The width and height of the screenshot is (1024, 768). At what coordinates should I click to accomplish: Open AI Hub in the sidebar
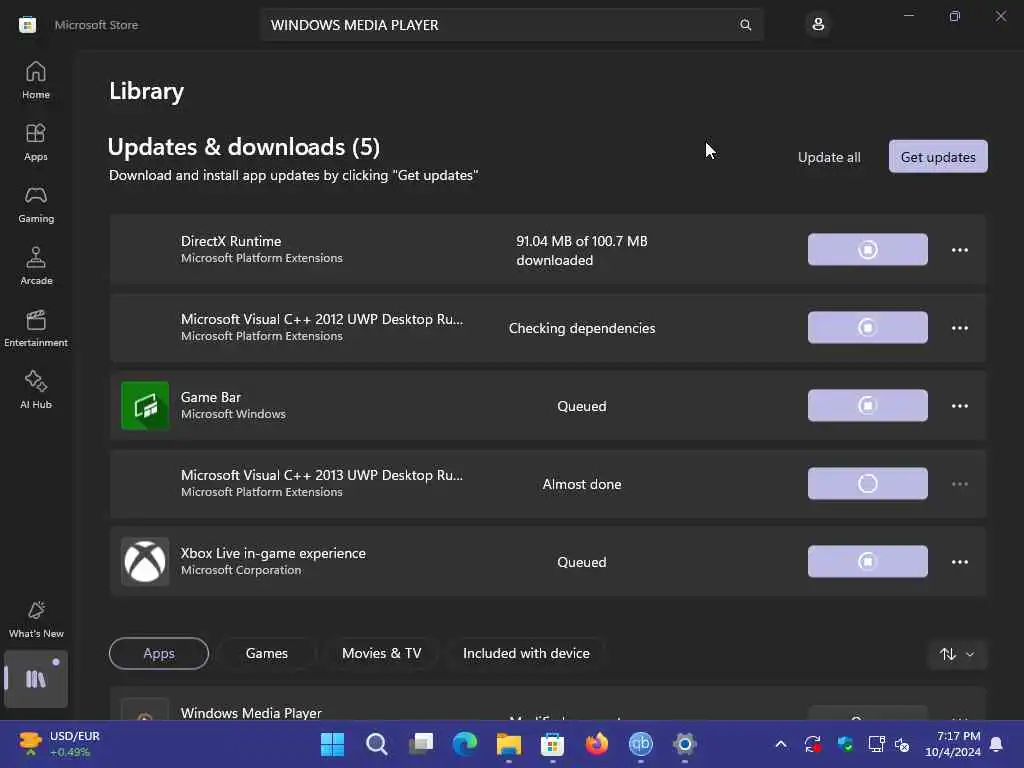pos(36,390)
